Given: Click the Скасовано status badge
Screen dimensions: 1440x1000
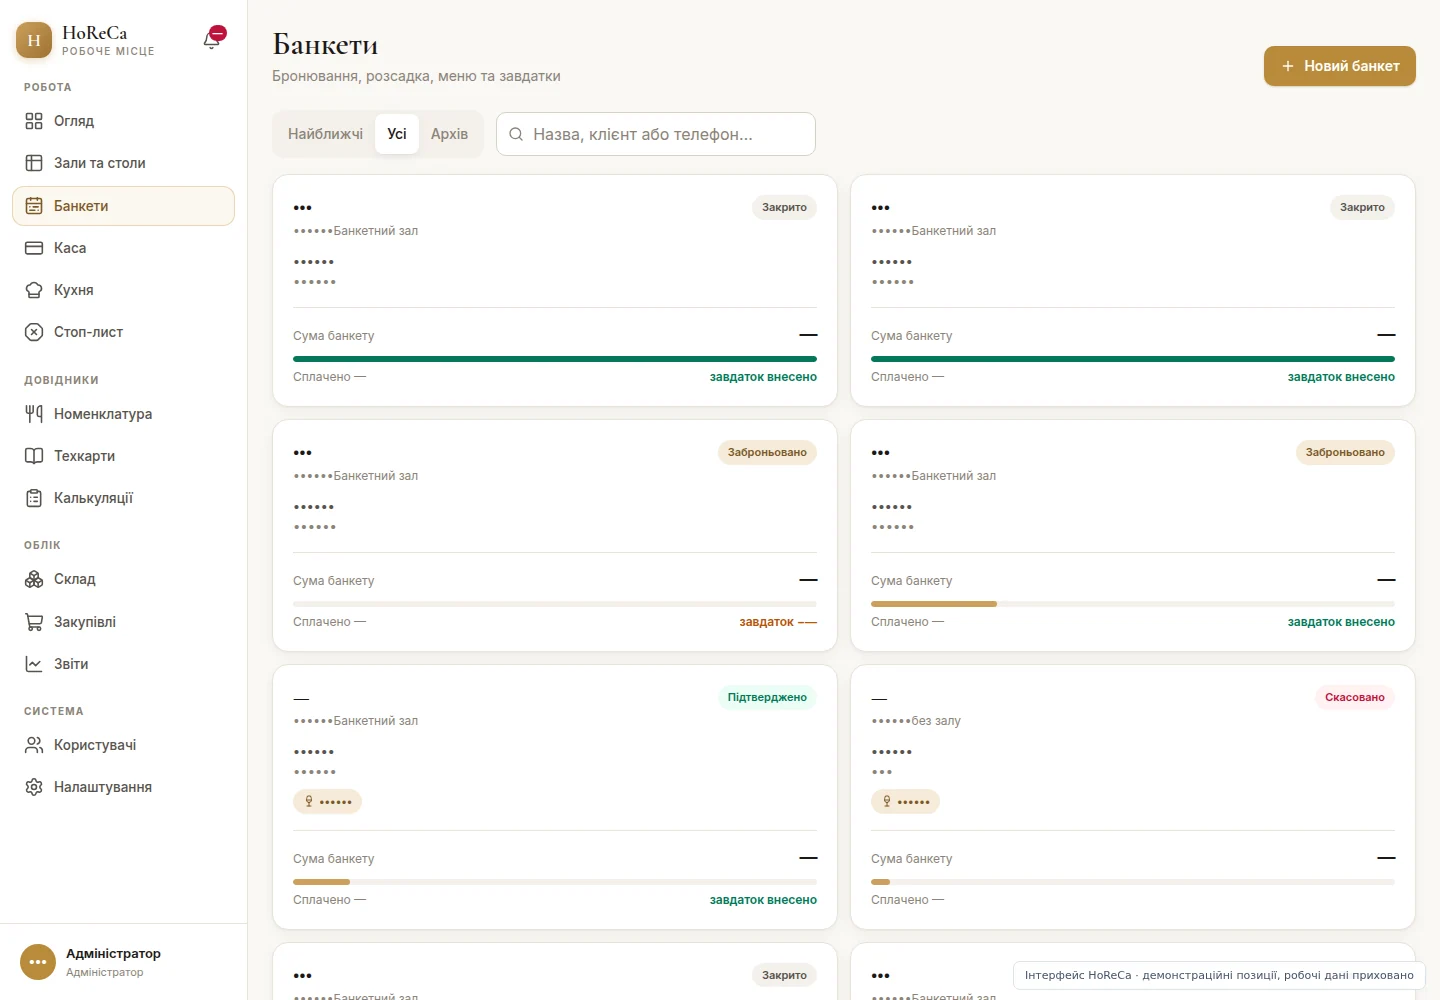Looking at the screenshot, I should tap(1355, 697).
